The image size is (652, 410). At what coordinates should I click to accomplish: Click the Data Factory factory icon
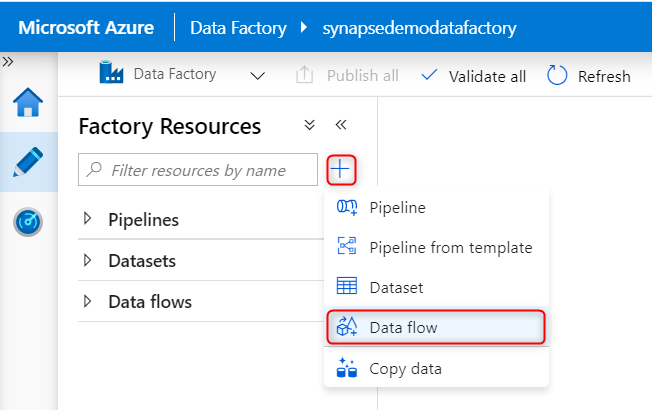(111, 72)
